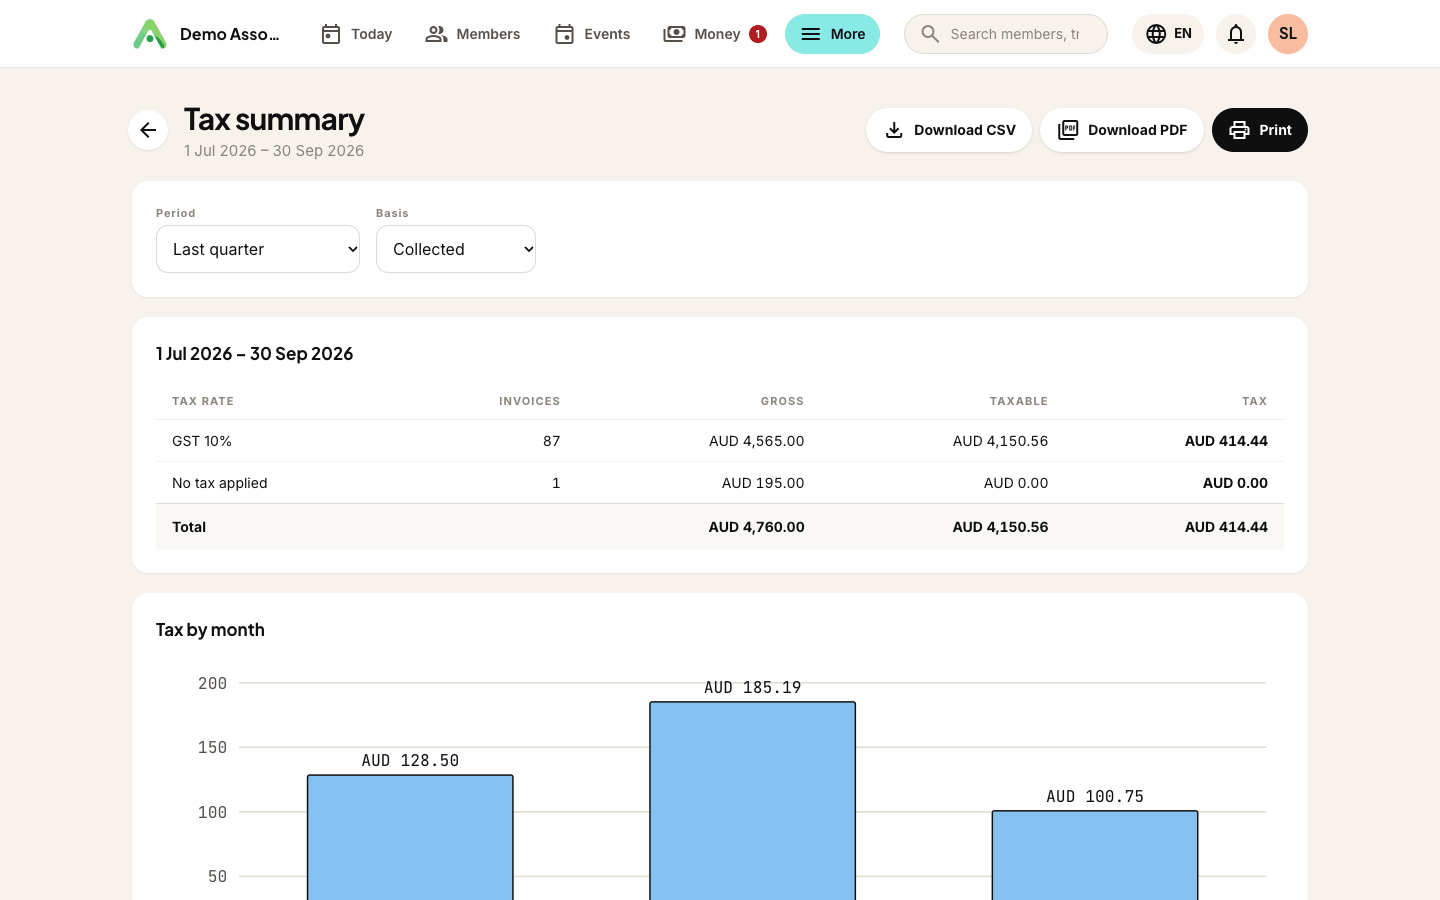The image size is (1440, 900).
Task: Download the CSV report
Action: point(949,130)
